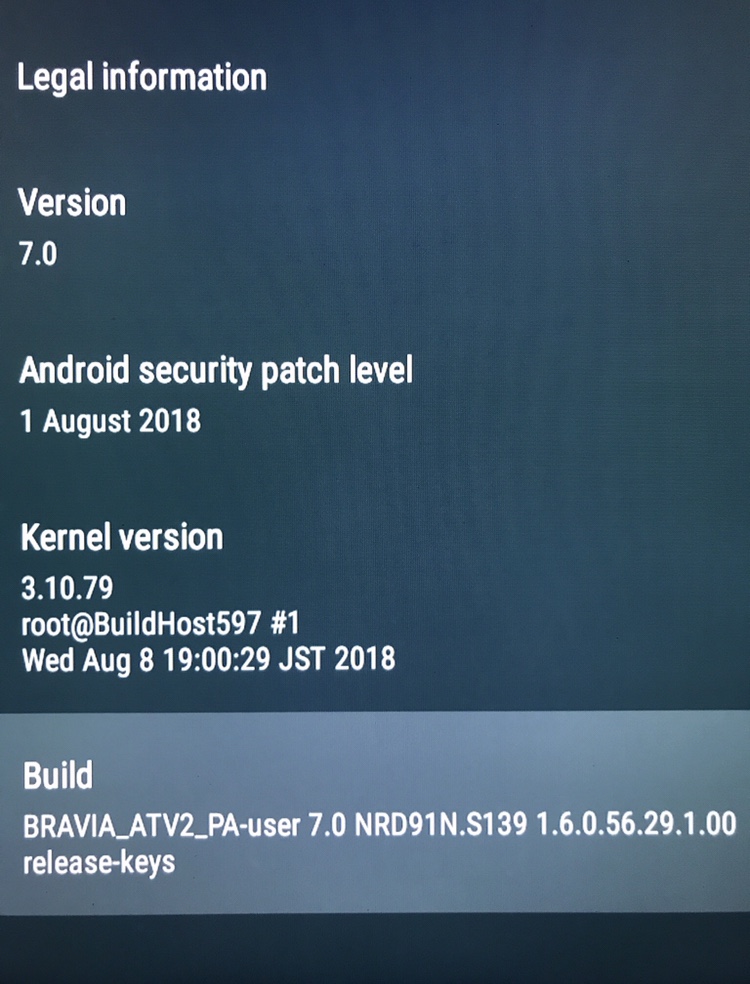Screen dimensions: 750x984
Task: Click the dark empty area below Build row
Action: point(375,949)
